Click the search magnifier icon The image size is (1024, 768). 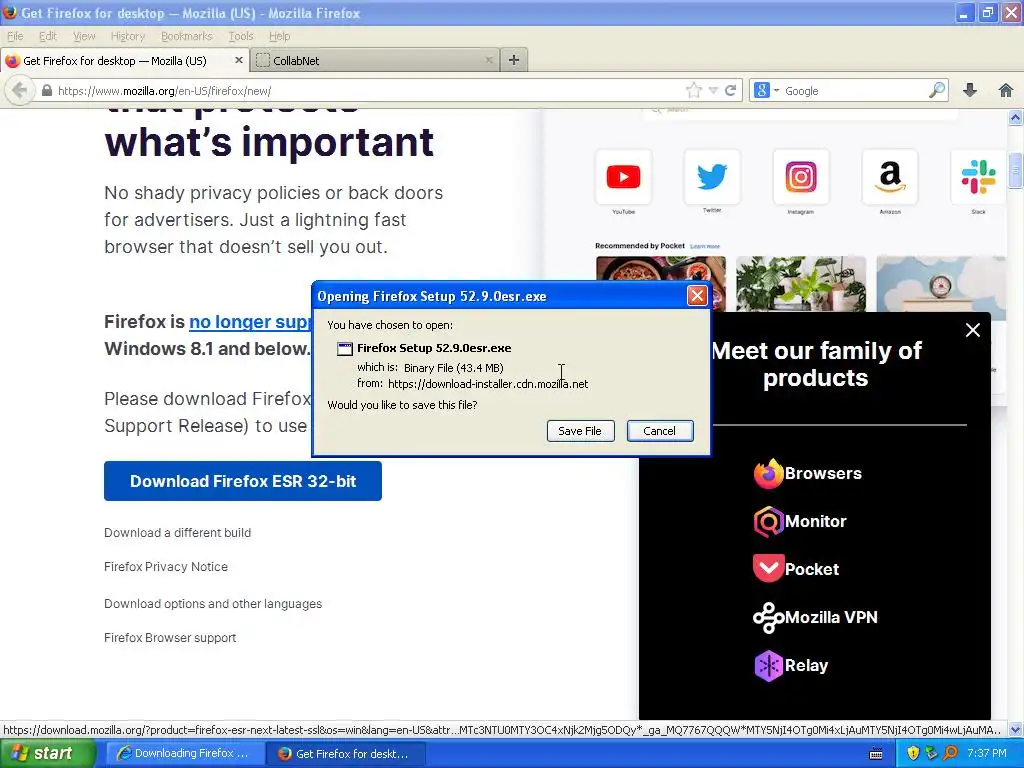tap(936, 90)
